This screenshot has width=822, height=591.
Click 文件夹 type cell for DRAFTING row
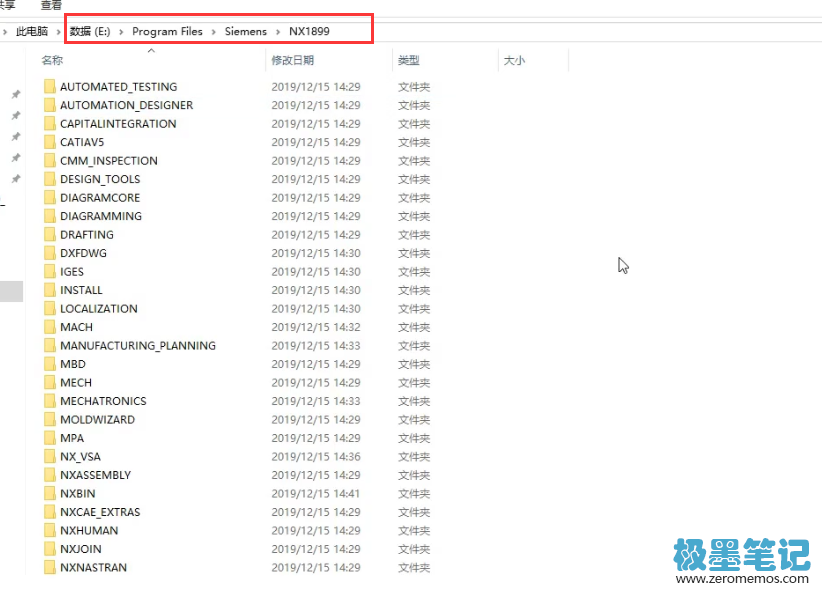[x=414, y=234]
